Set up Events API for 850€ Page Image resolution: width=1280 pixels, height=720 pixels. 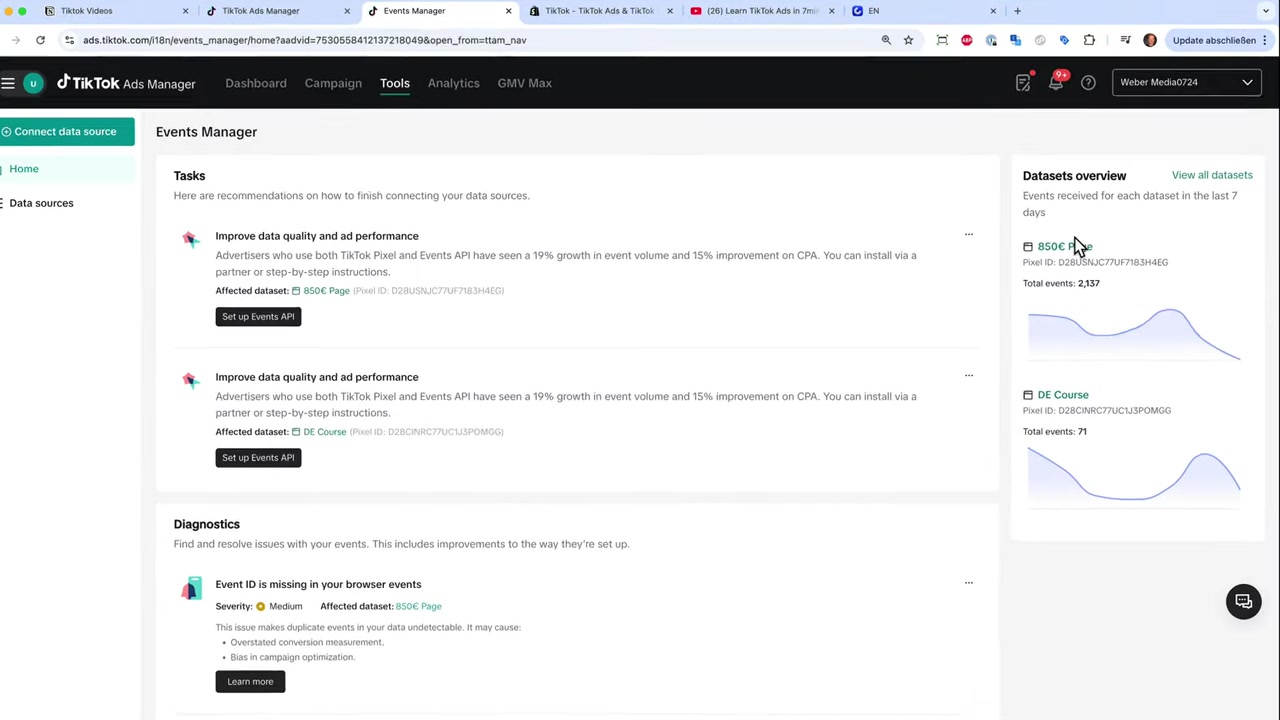[x=258, y=316]
